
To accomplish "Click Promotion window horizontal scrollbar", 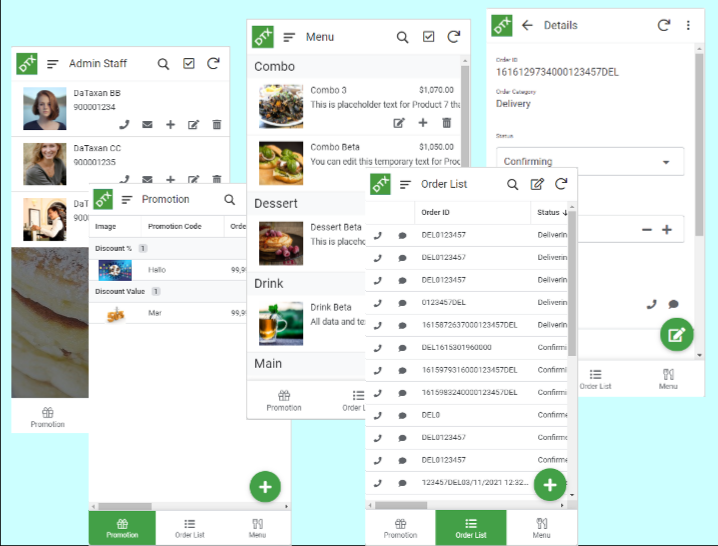I will (x=125, y=507).
